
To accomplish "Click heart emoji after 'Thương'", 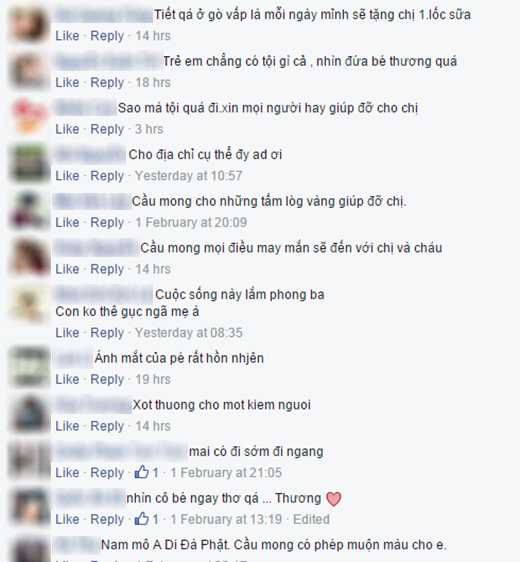I will (334, 499).
